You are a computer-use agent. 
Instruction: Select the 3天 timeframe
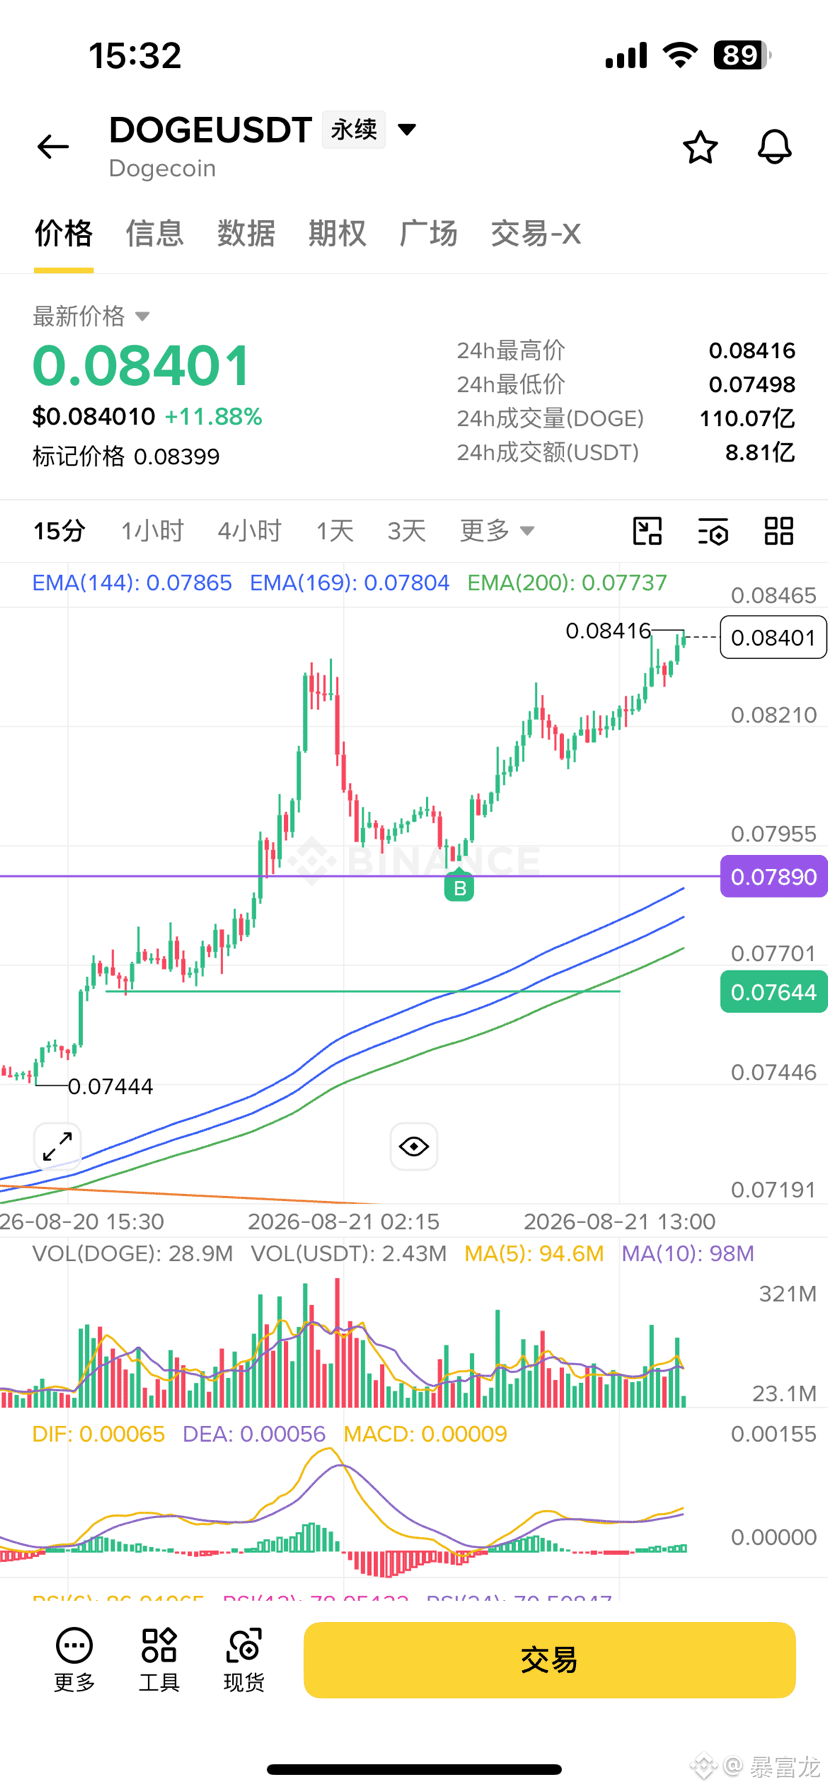(x=406, y=531)
